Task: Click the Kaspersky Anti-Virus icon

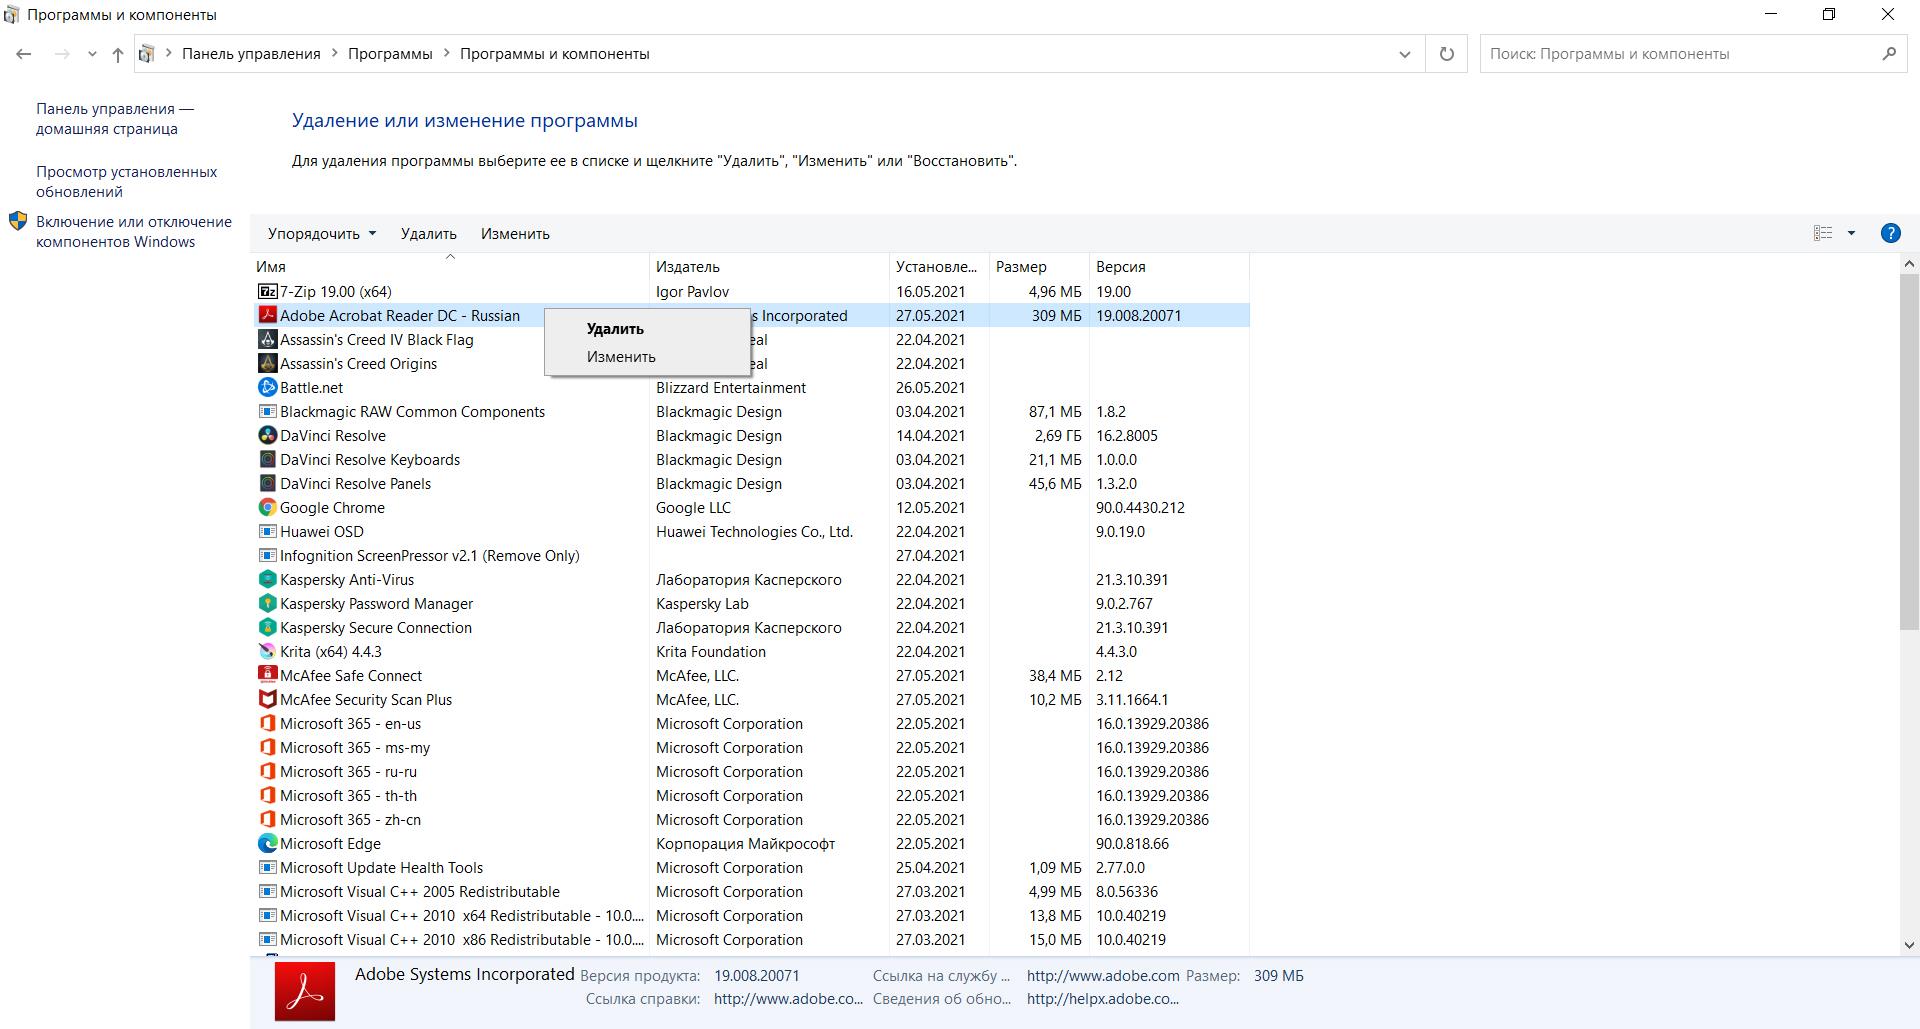Action: tap(267, 579)
